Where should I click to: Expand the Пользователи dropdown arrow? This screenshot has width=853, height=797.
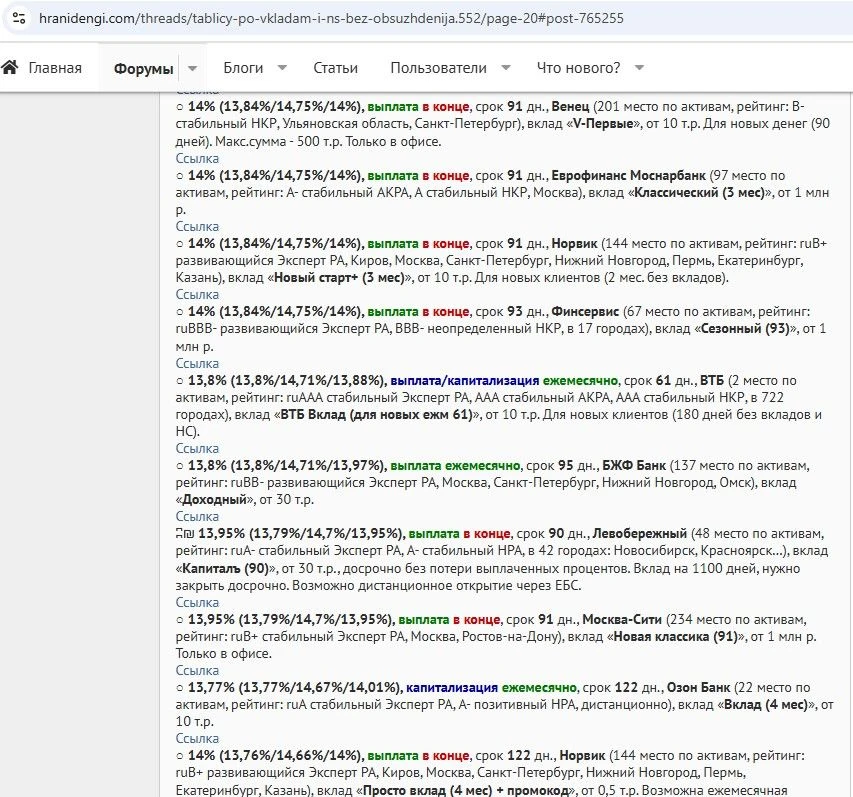[x=505, y=68]
